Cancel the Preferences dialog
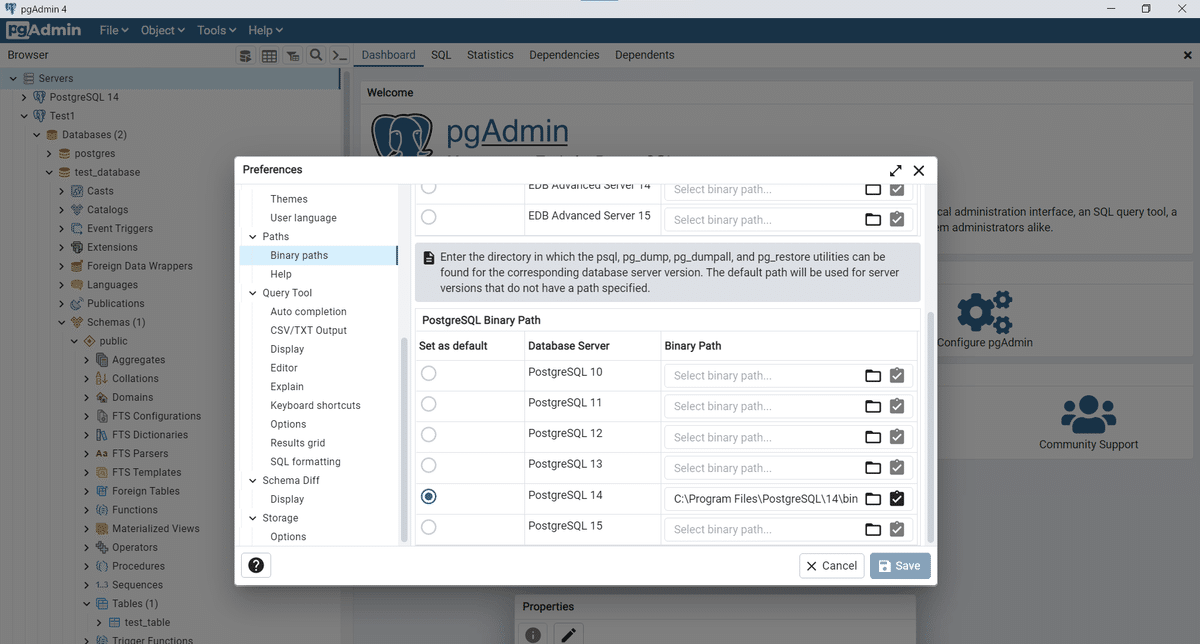The width and height of the screenshot is (1200, 644). coord(831,565)
